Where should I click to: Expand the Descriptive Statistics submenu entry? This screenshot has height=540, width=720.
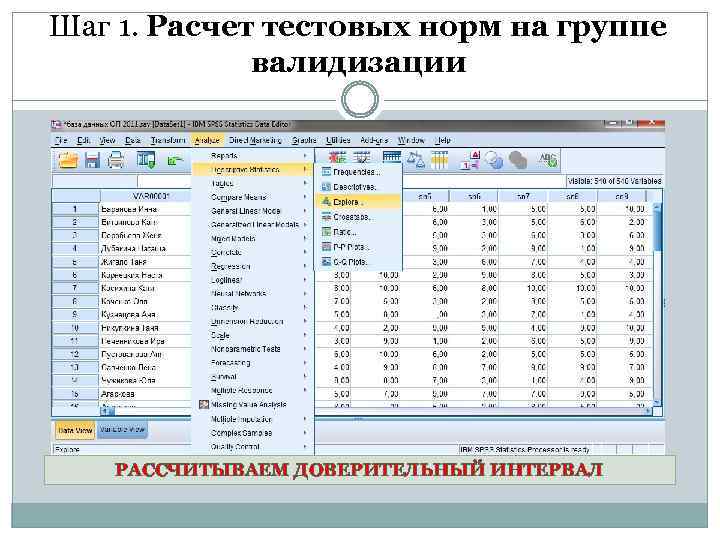click(x=253, y=170)
